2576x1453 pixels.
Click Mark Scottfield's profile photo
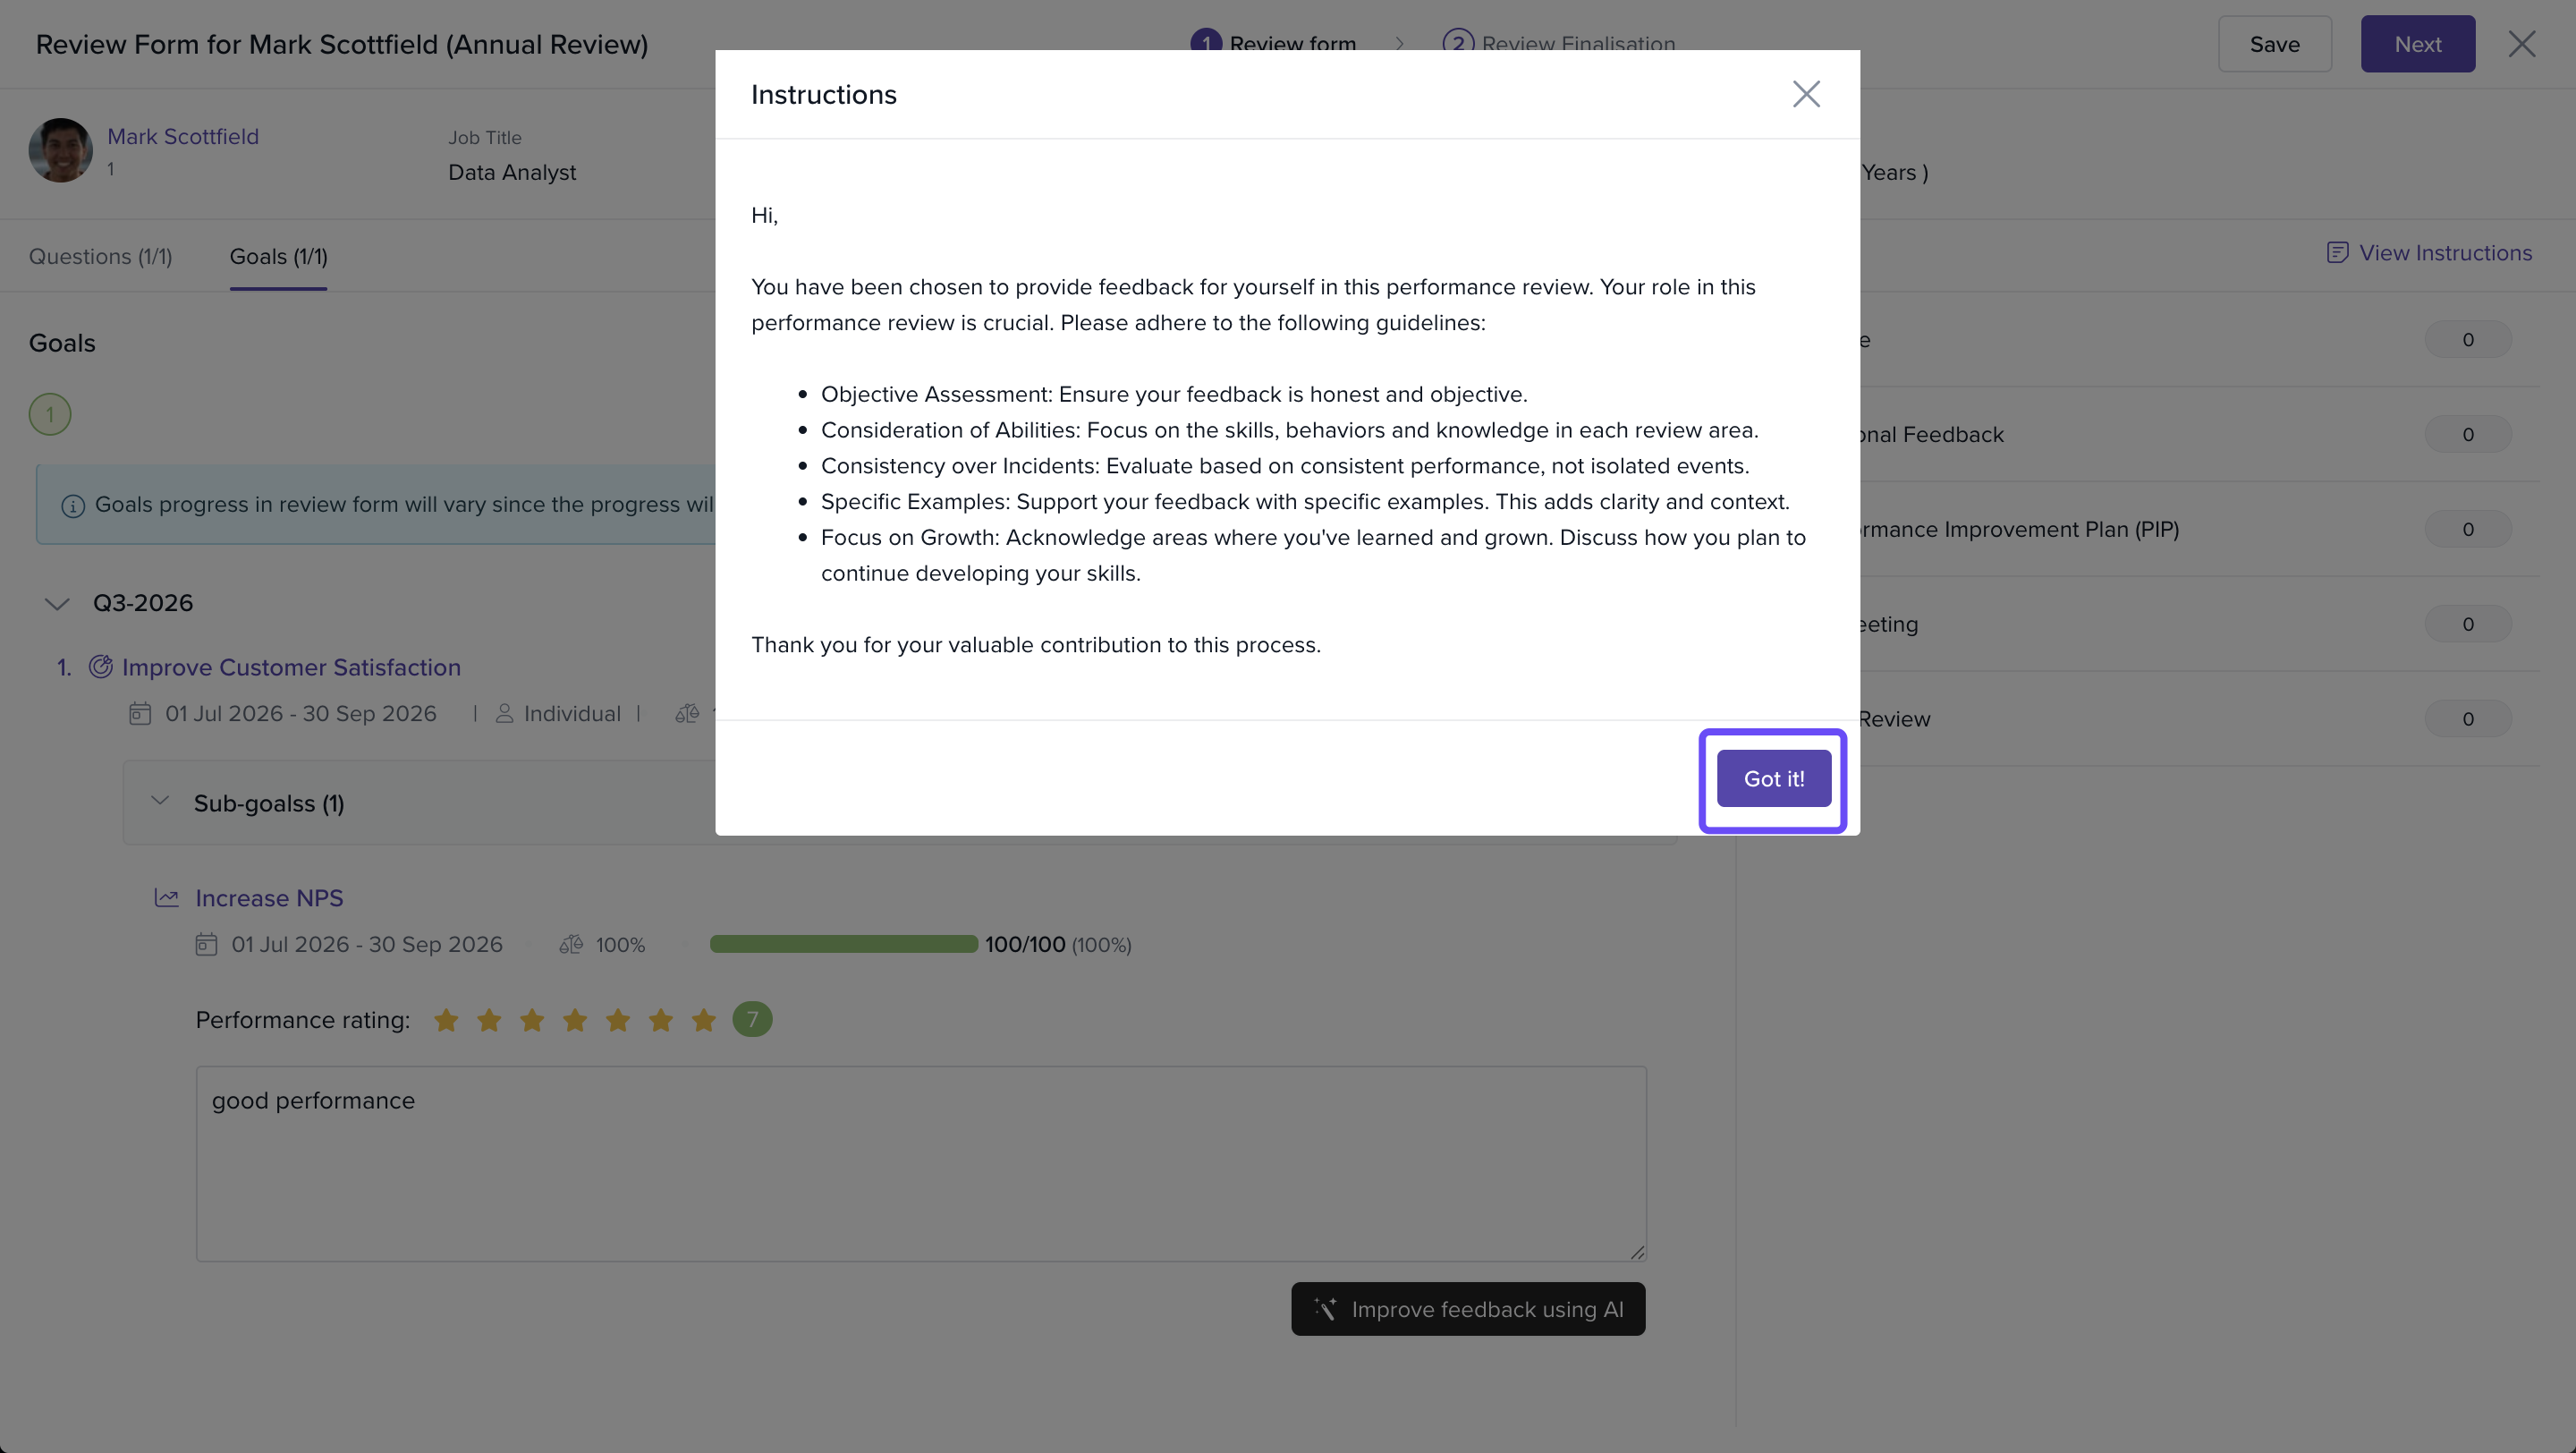pos(61,150)
